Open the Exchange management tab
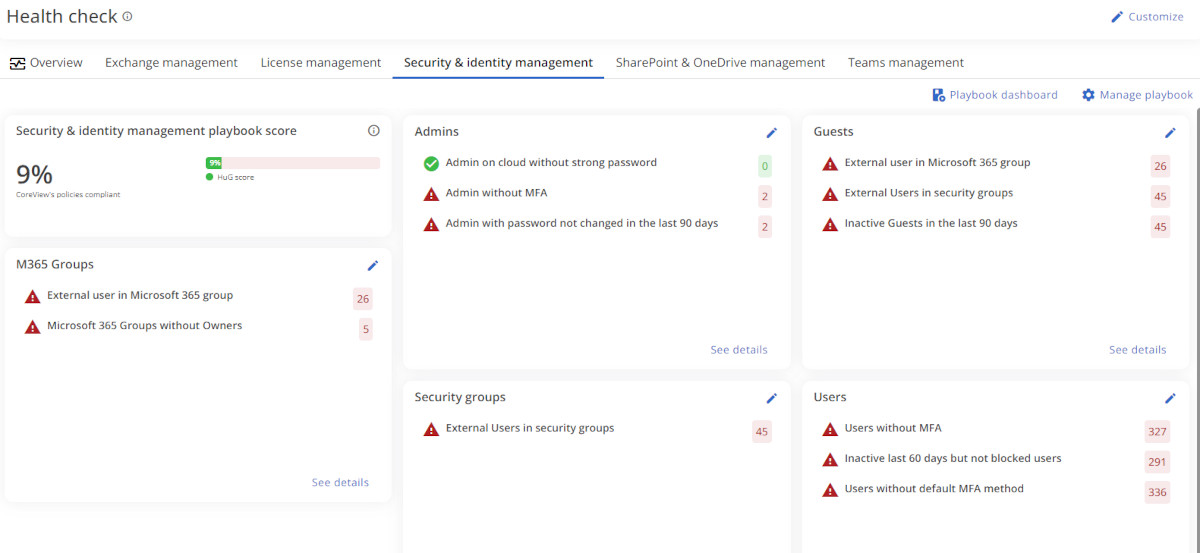Viewport: 1200px width, 553px height. (171, 63)
